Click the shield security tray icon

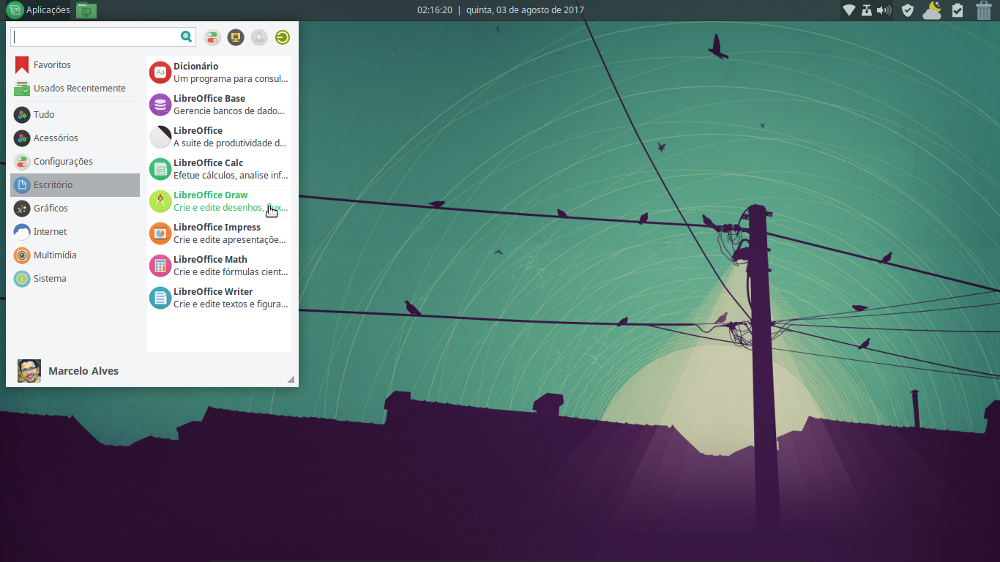[x=908, y=10]
